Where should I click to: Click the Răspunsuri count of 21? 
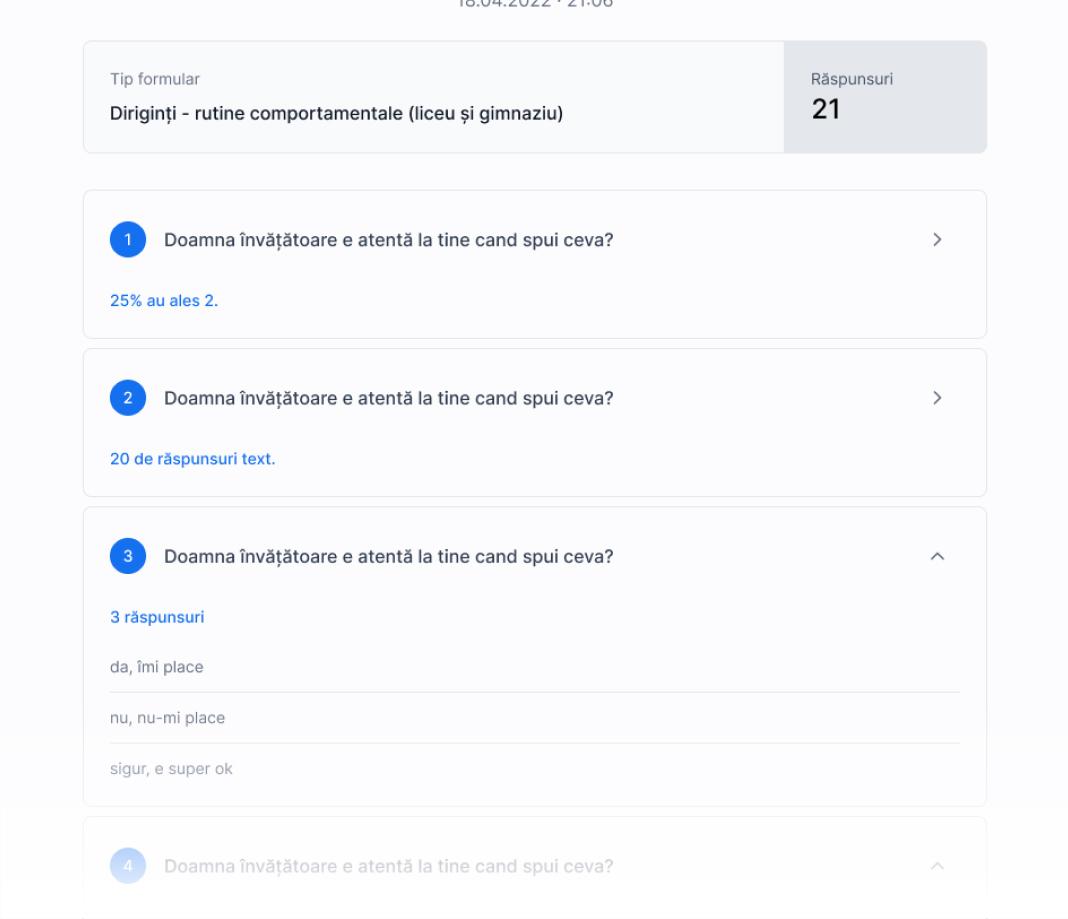click(826, 110)
